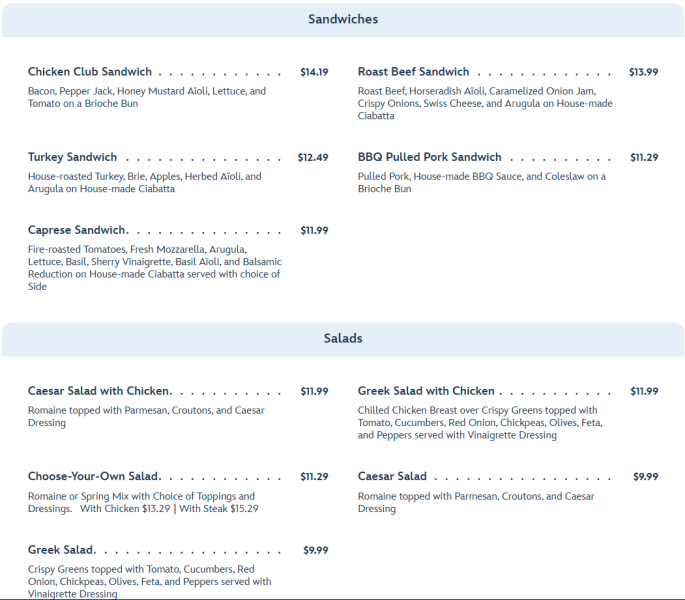The width and height of the screenshot is (685, 600).
Task: Select the Greek Salad with Chicken title
Action: [426, 391]
